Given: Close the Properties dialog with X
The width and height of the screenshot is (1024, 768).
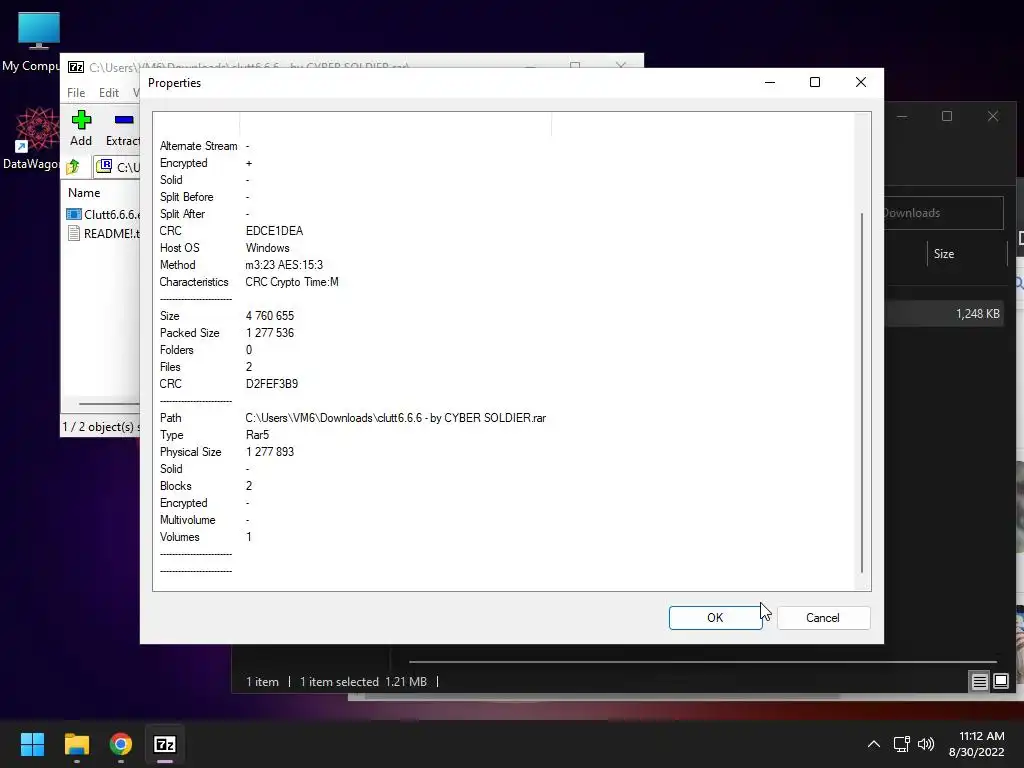Looking at the screenshot, I should click(x=861, y=82).
